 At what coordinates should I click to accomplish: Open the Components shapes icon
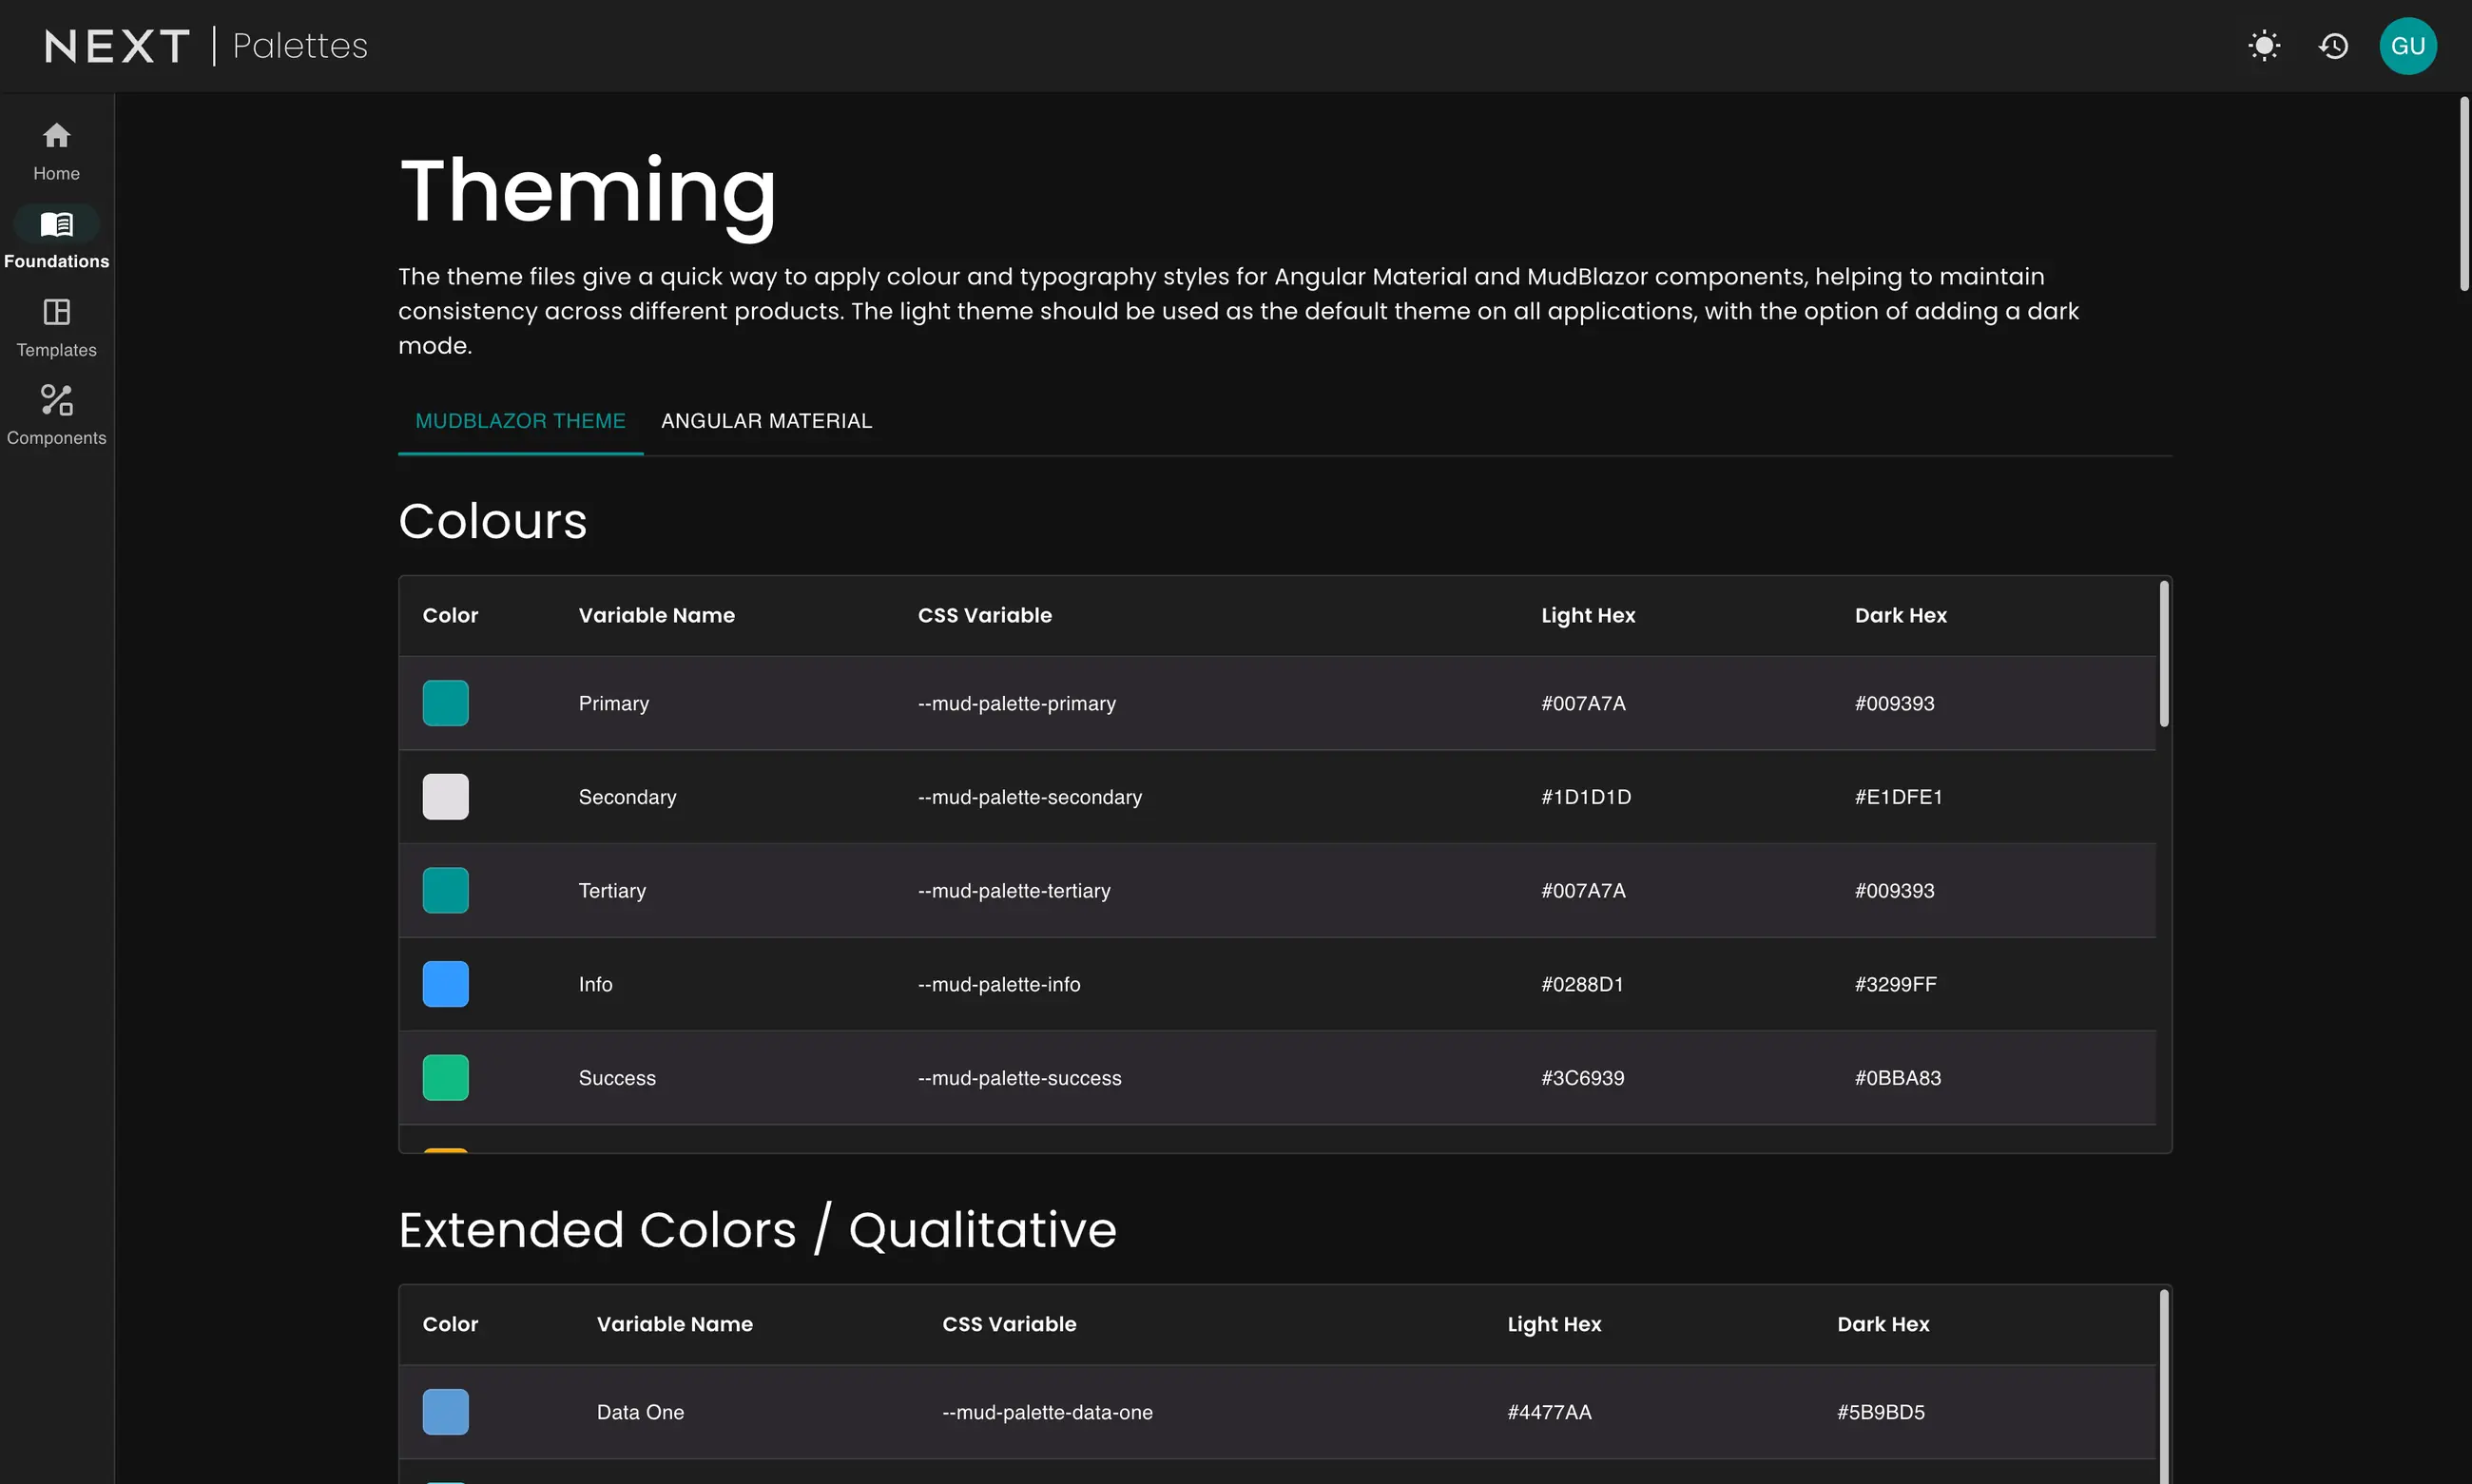56,400
